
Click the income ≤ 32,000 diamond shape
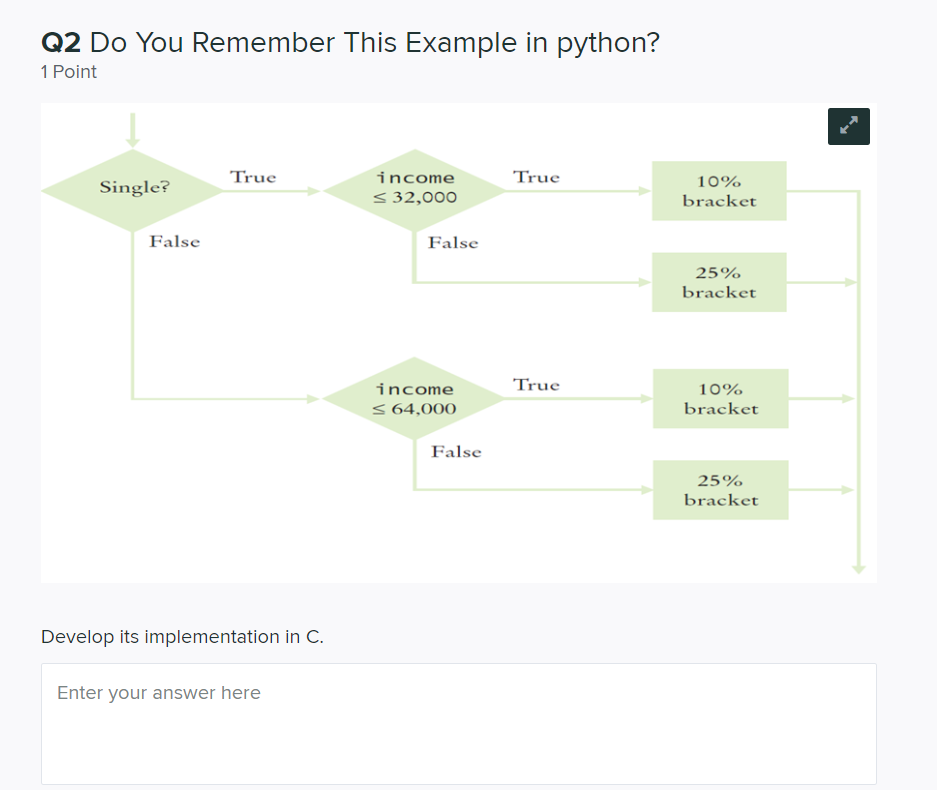pyautogui.click(x=415, y=187)
